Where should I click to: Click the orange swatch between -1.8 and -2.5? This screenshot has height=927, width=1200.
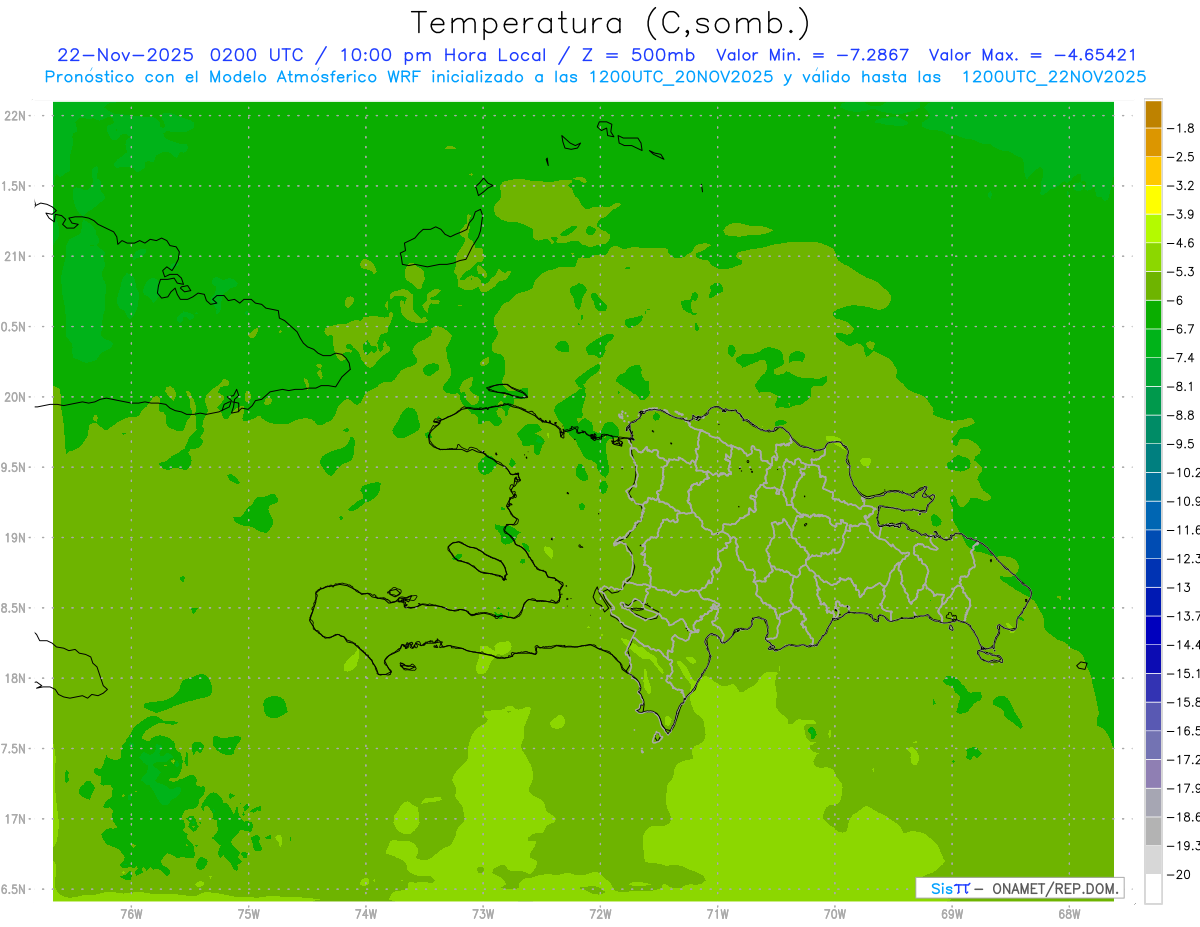point(1153,143)
